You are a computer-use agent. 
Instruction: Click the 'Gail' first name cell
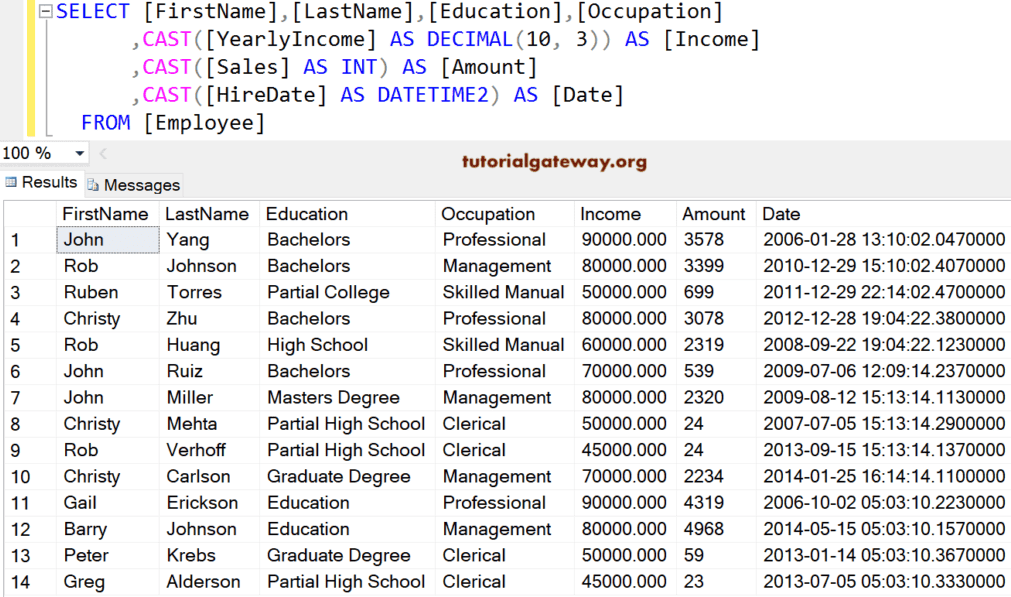108,503
